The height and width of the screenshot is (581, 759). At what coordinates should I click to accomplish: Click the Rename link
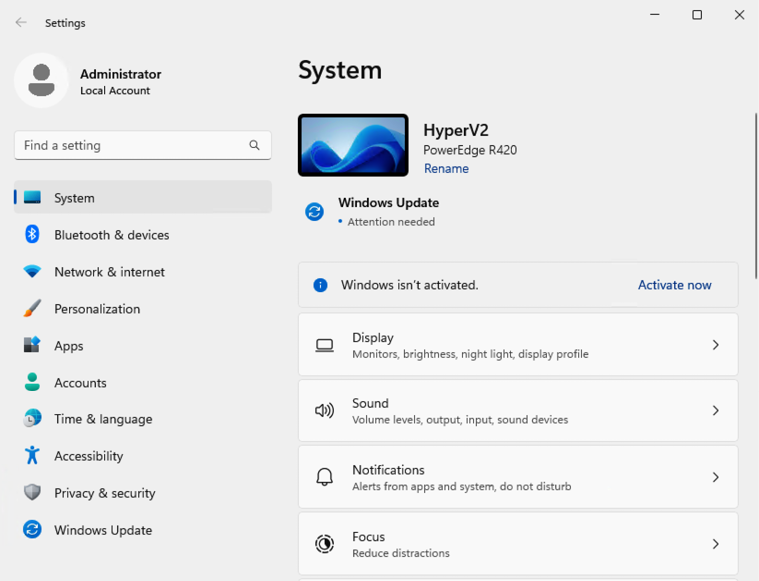pyautogui.click(x=446, y=168)
